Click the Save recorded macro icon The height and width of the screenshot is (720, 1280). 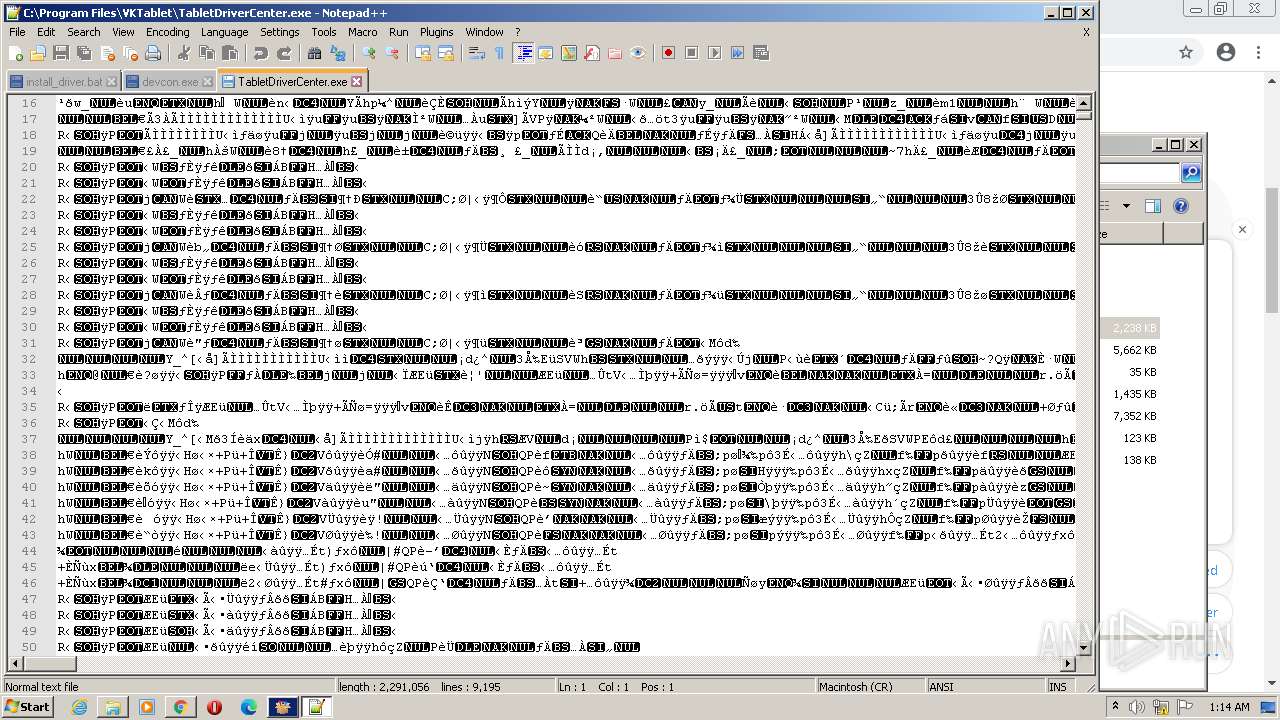coord(761,53)
